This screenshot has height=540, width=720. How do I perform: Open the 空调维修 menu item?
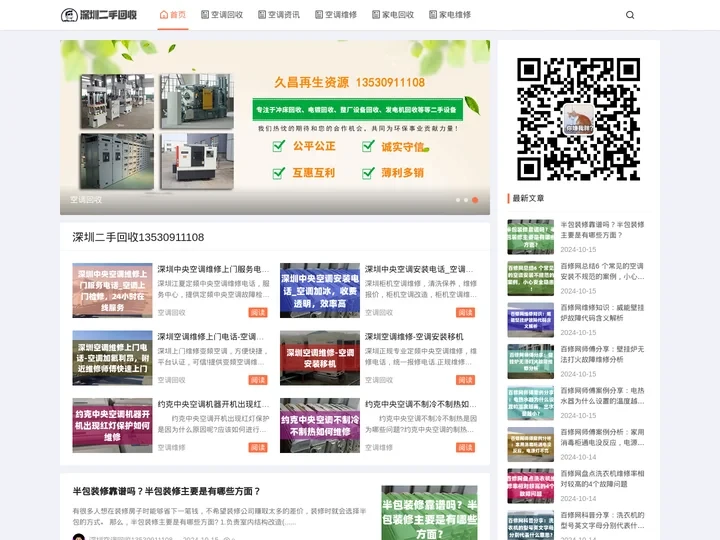click(x=336, y=15)
